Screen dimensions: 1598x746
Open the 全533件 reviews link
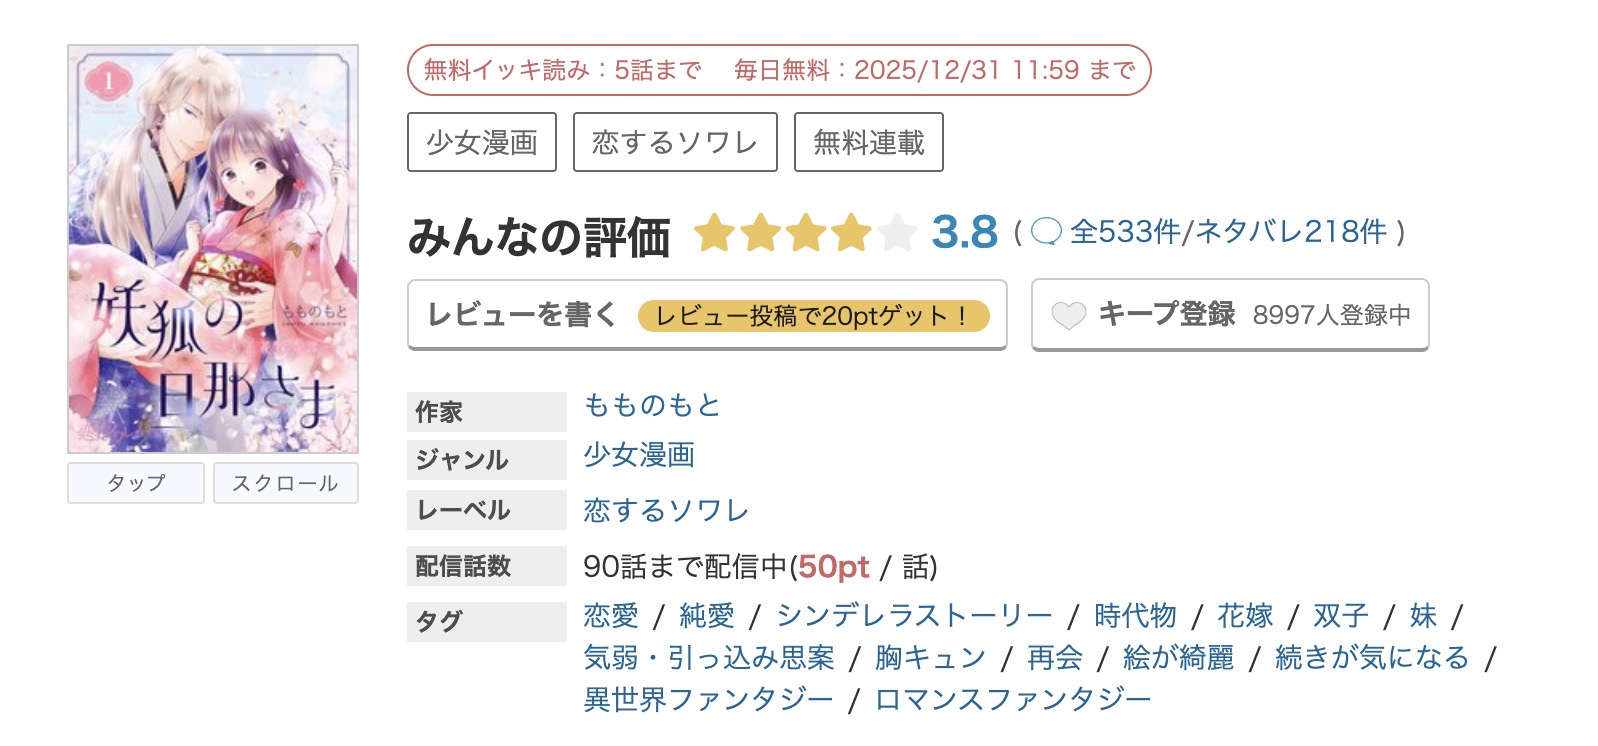1125,232
